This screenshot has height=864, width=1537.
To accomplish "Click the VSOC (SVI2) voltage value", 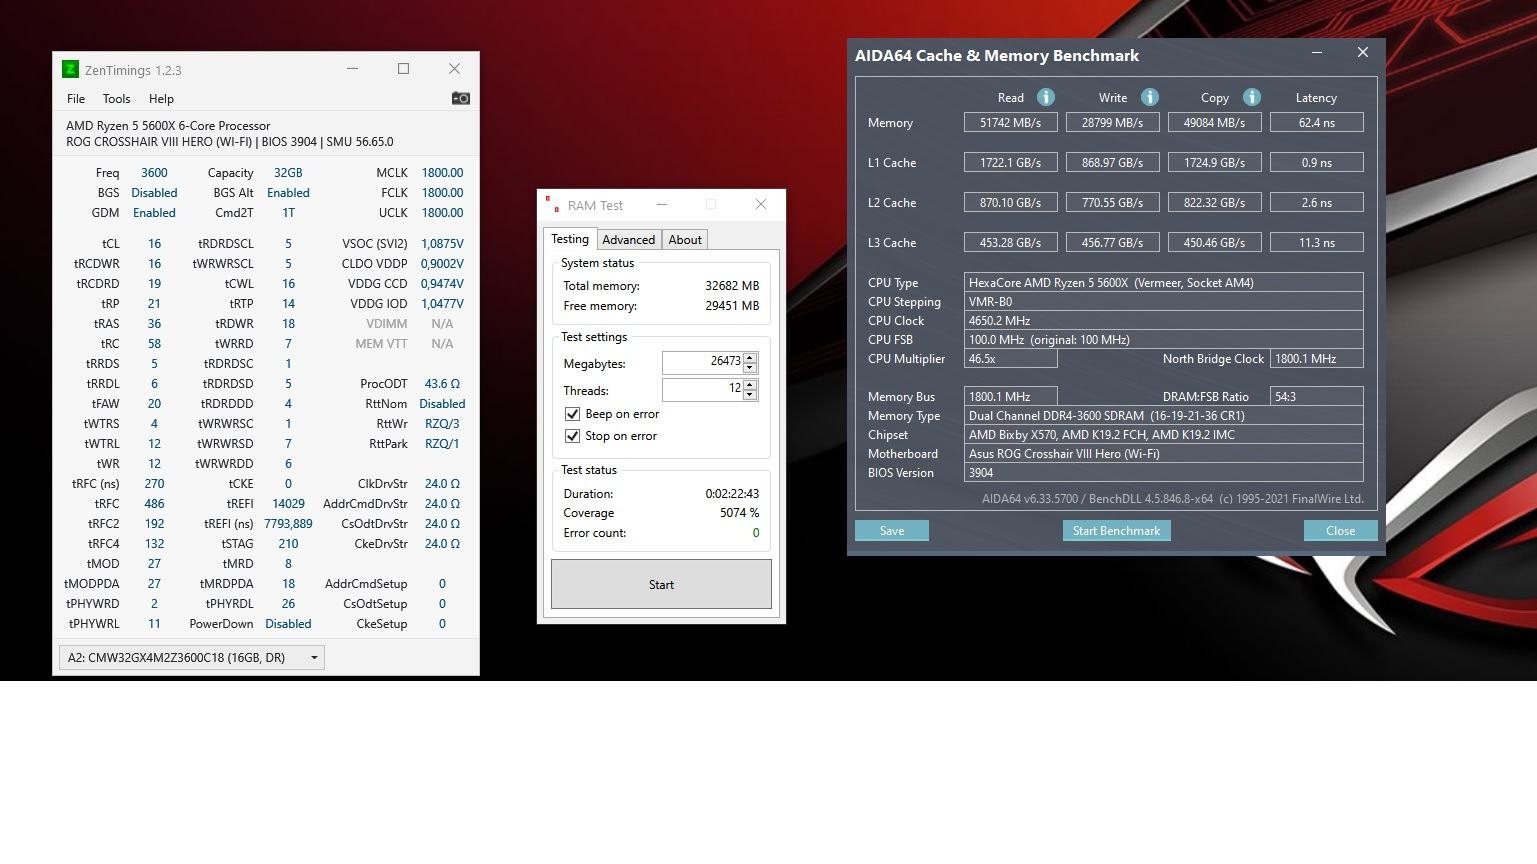I will coord(442,243).
